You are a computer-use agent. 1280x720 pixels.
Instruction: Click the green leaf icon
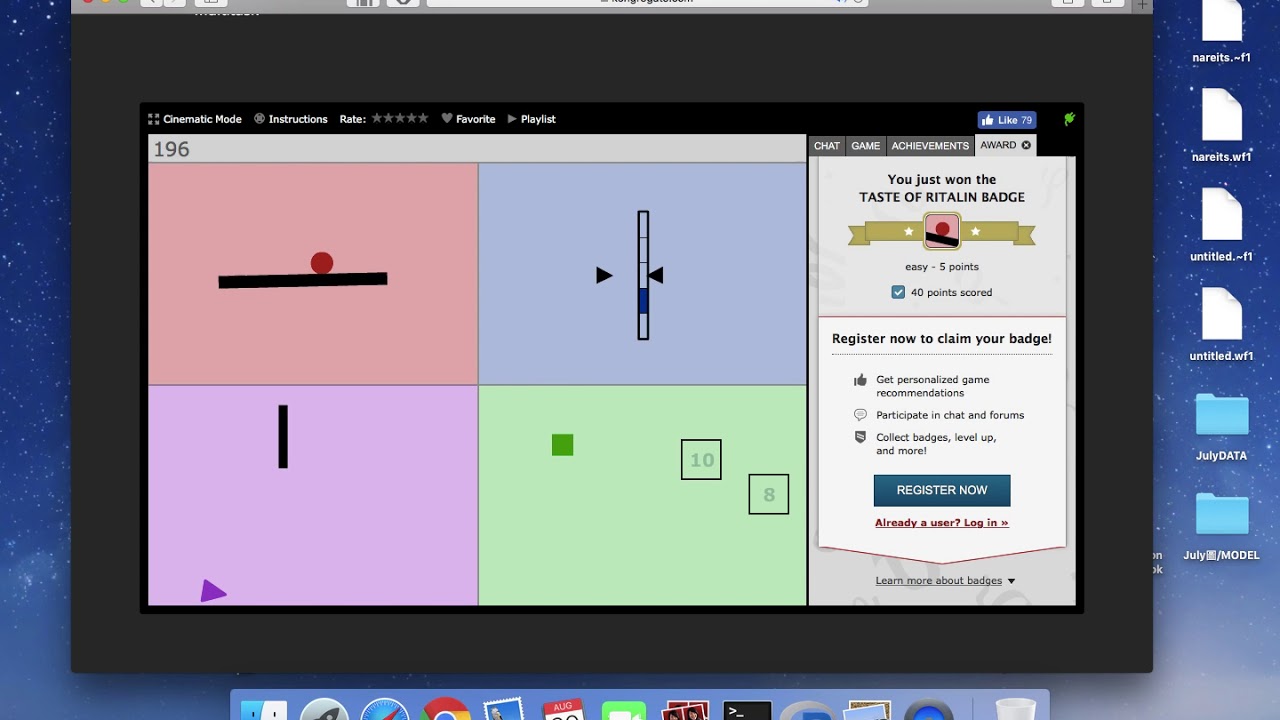[x=1069, y=119]
